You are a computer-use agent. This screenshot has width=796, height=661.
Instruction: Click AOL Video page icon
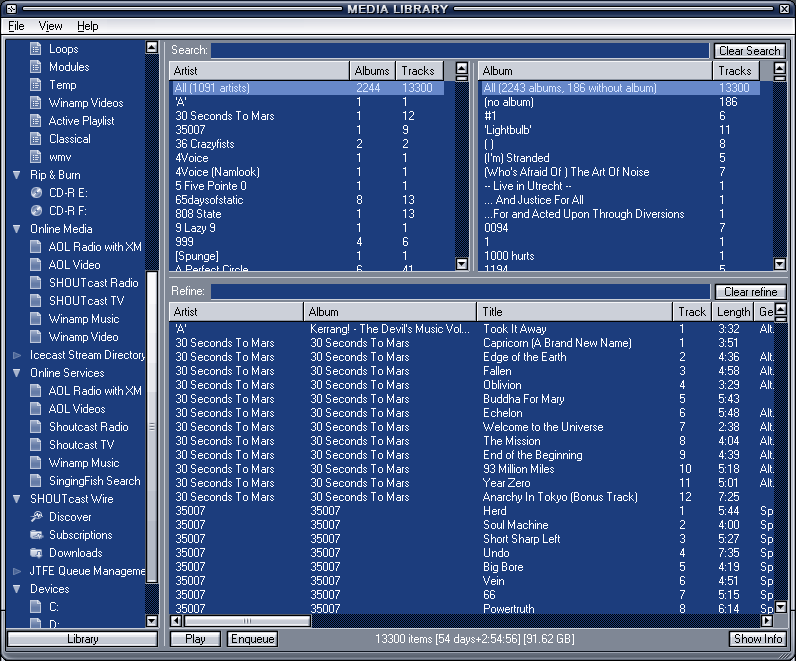click(x=36, y=265)
